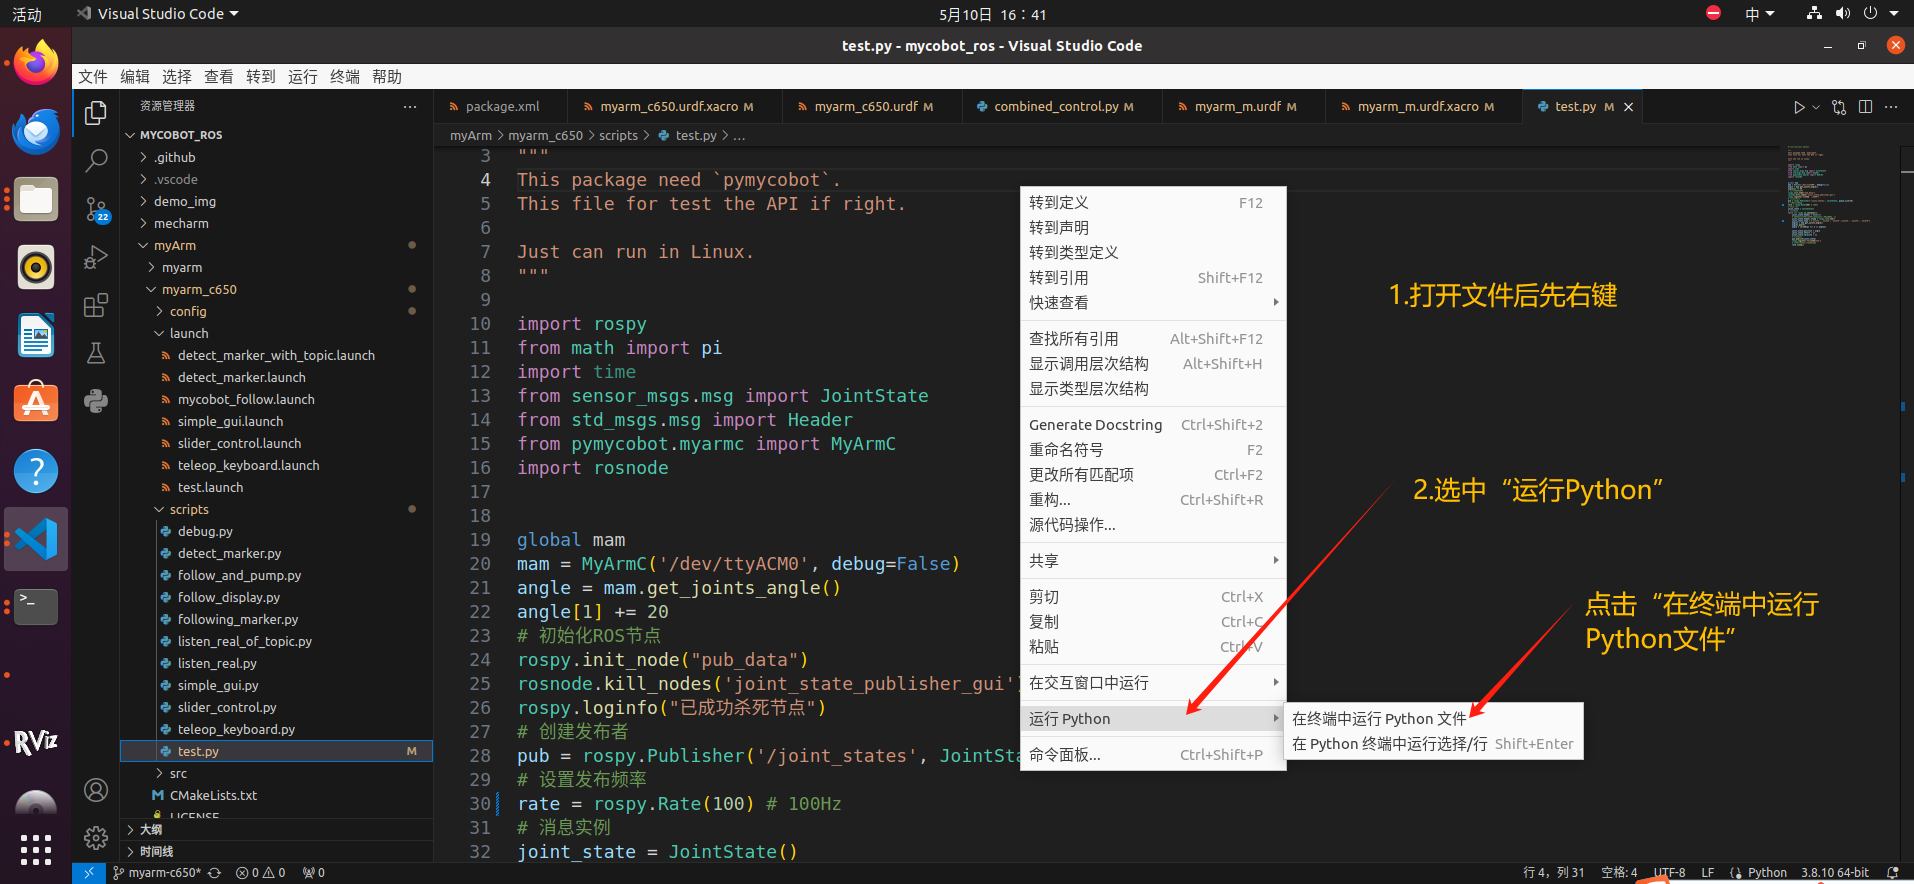Click Run Python File play button

pyautogui.click(x=1799, y=107)
